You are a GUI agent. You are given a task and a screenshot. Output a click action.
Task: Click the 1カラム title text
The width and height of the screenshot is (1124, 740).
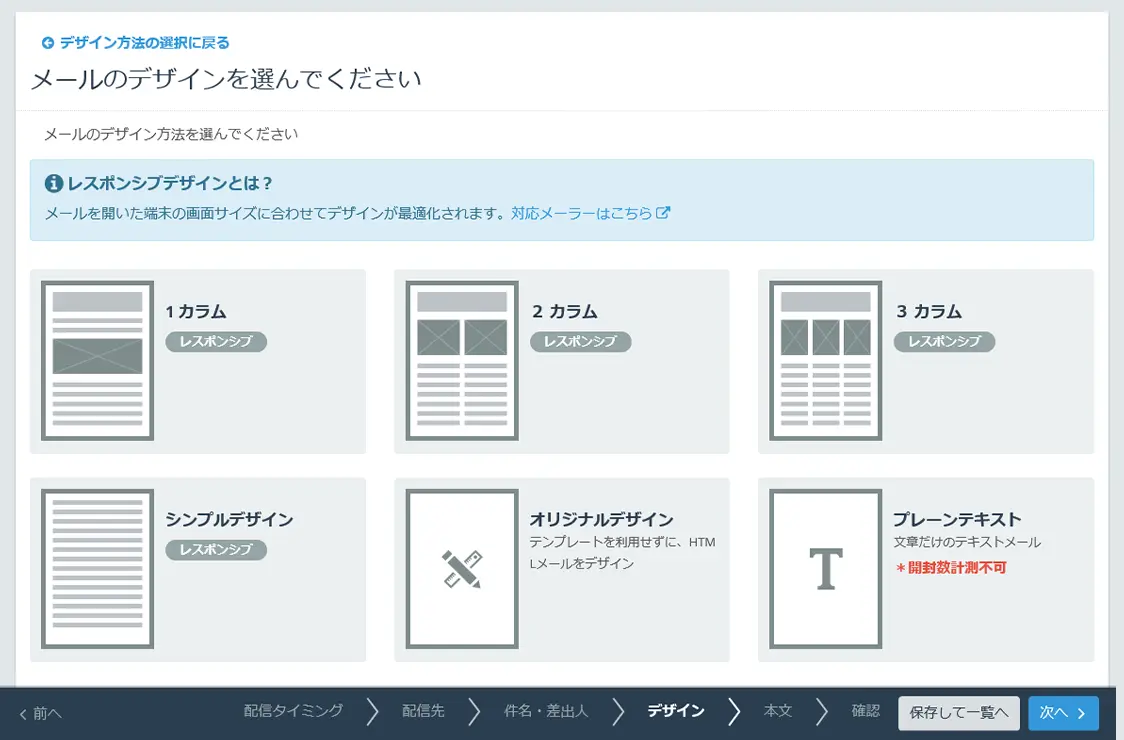pos(196,312)
